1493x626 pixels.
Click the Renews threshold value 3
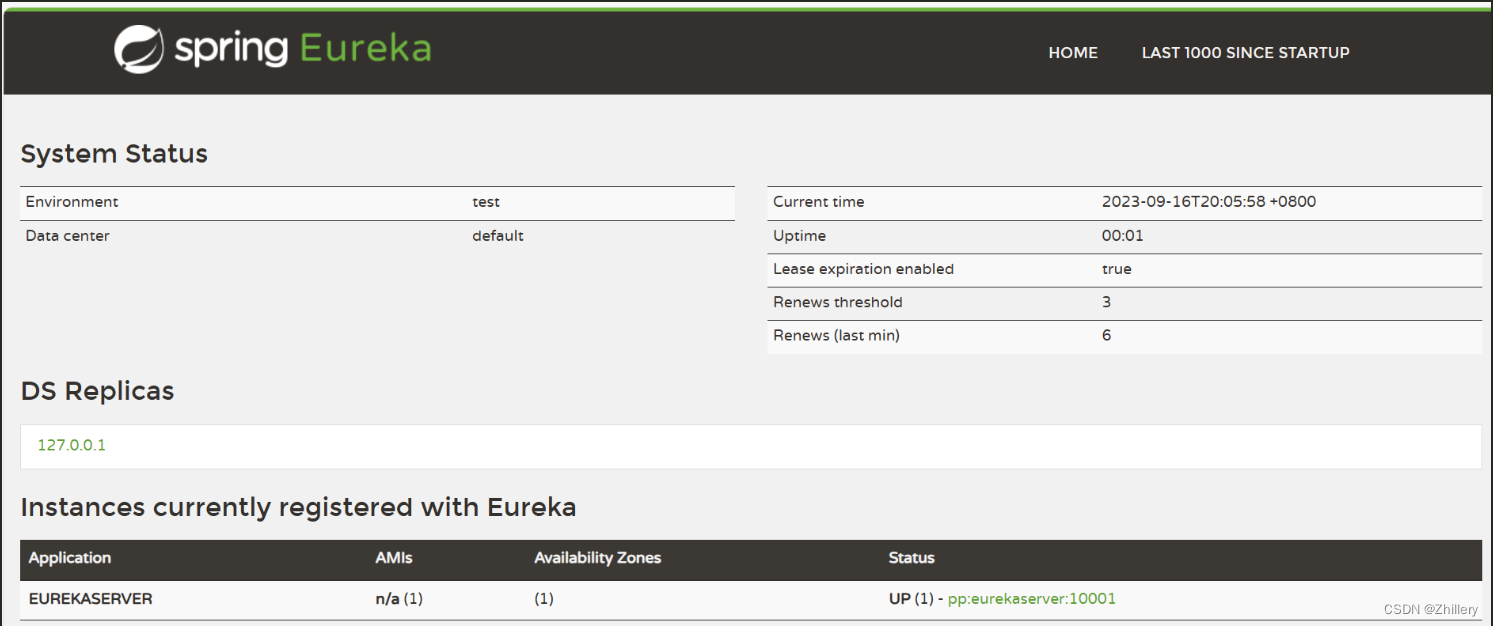coord(1107,302)
